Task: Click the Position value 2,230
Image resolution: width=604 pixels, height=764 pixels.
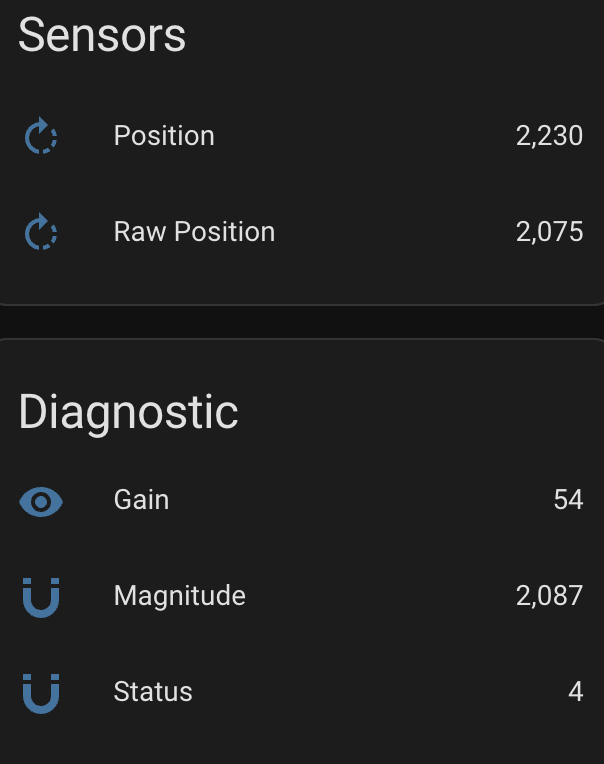Action: pos(549,136)
